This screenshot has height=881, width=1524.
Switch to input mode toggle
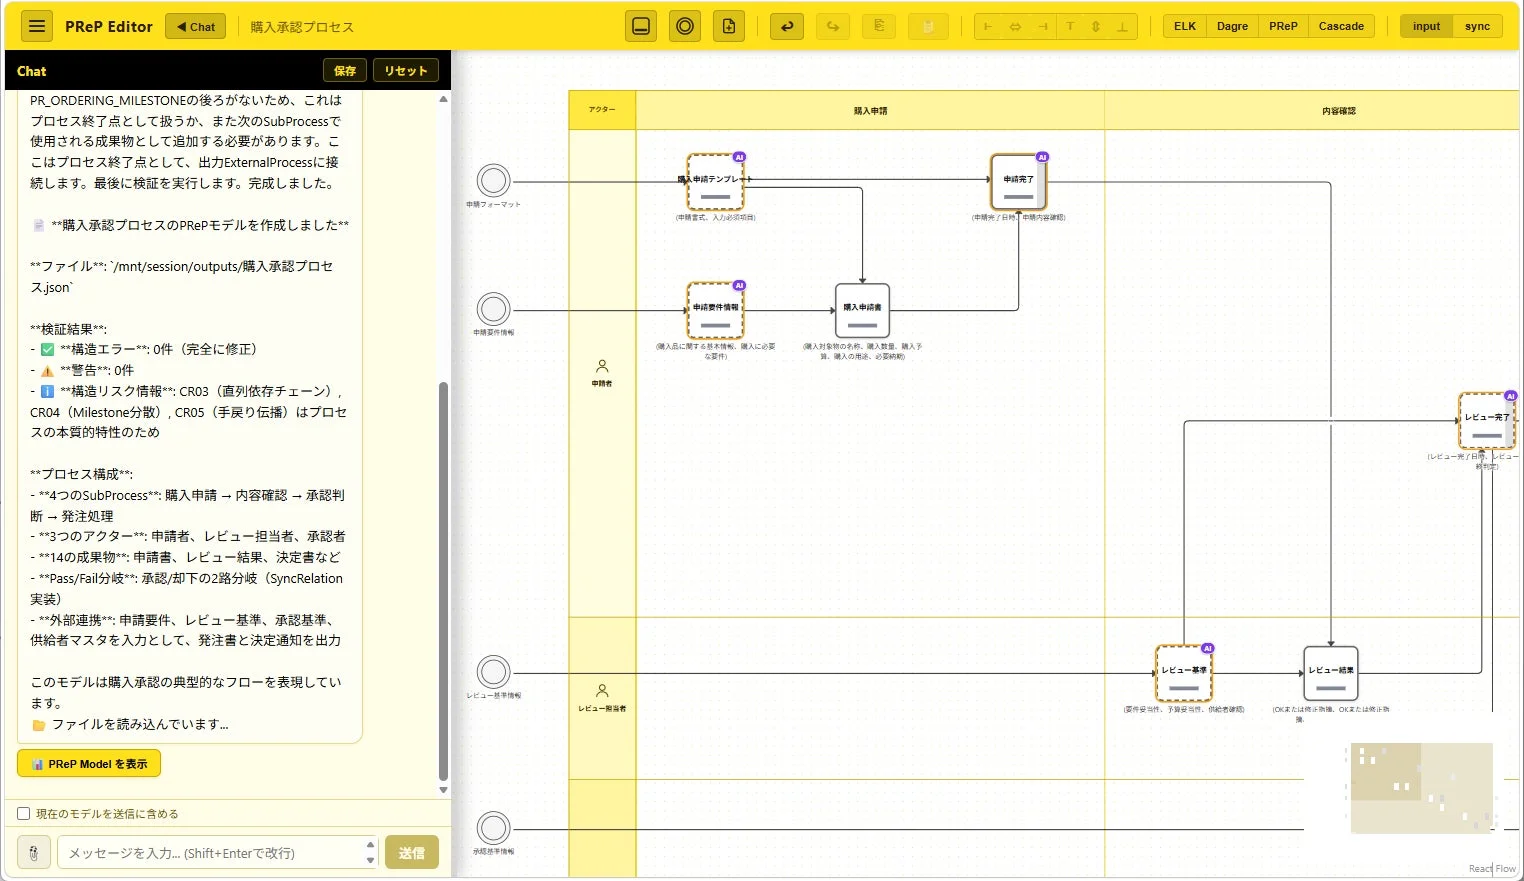point(1426,26)
